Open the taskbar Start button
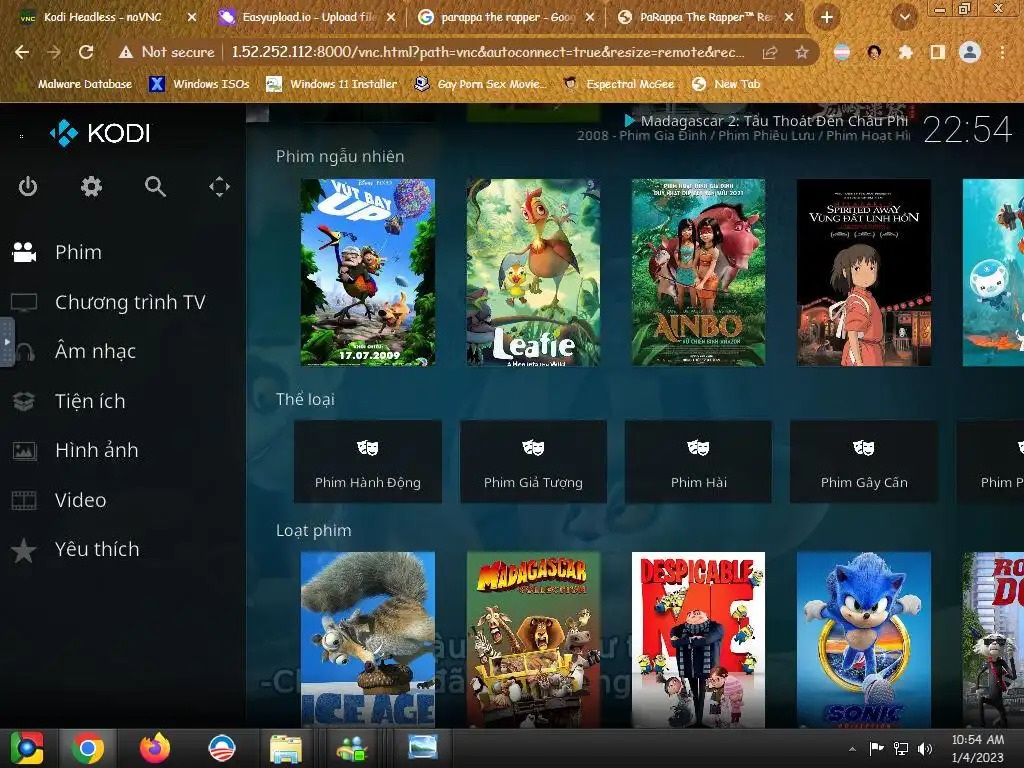Screen dimensions: 1024x768 [26, 748]
